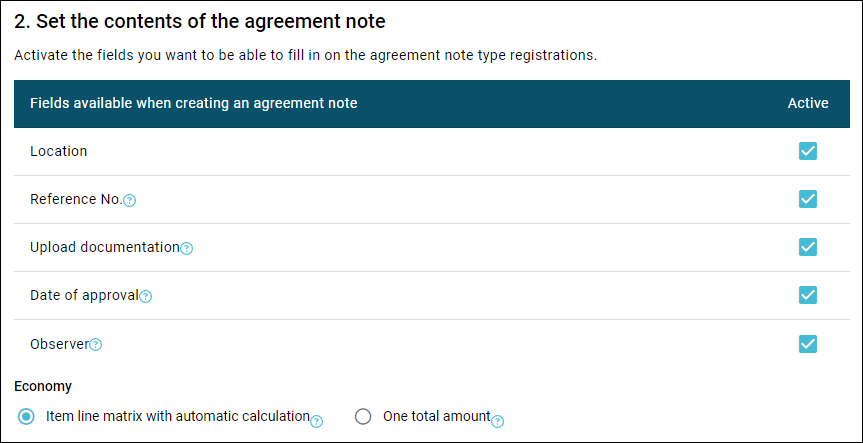Open help icon beside Observer

click(x=96, y=345)
